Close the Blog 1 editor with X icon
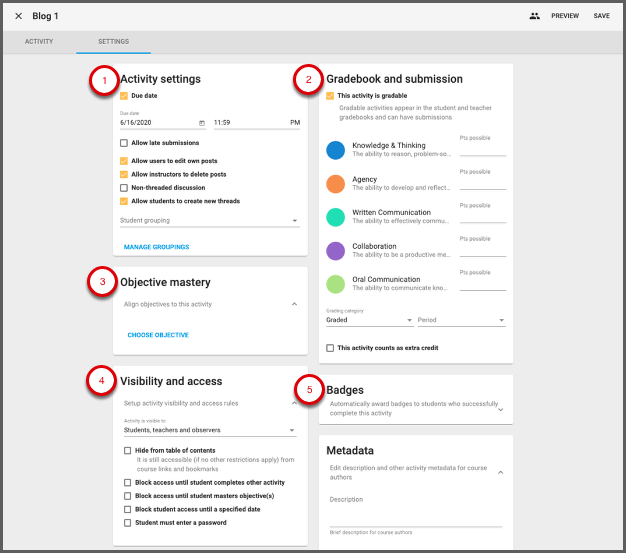The height and width of the screenshot is (553, 626). pyautogui.click(x=18, y=16)
